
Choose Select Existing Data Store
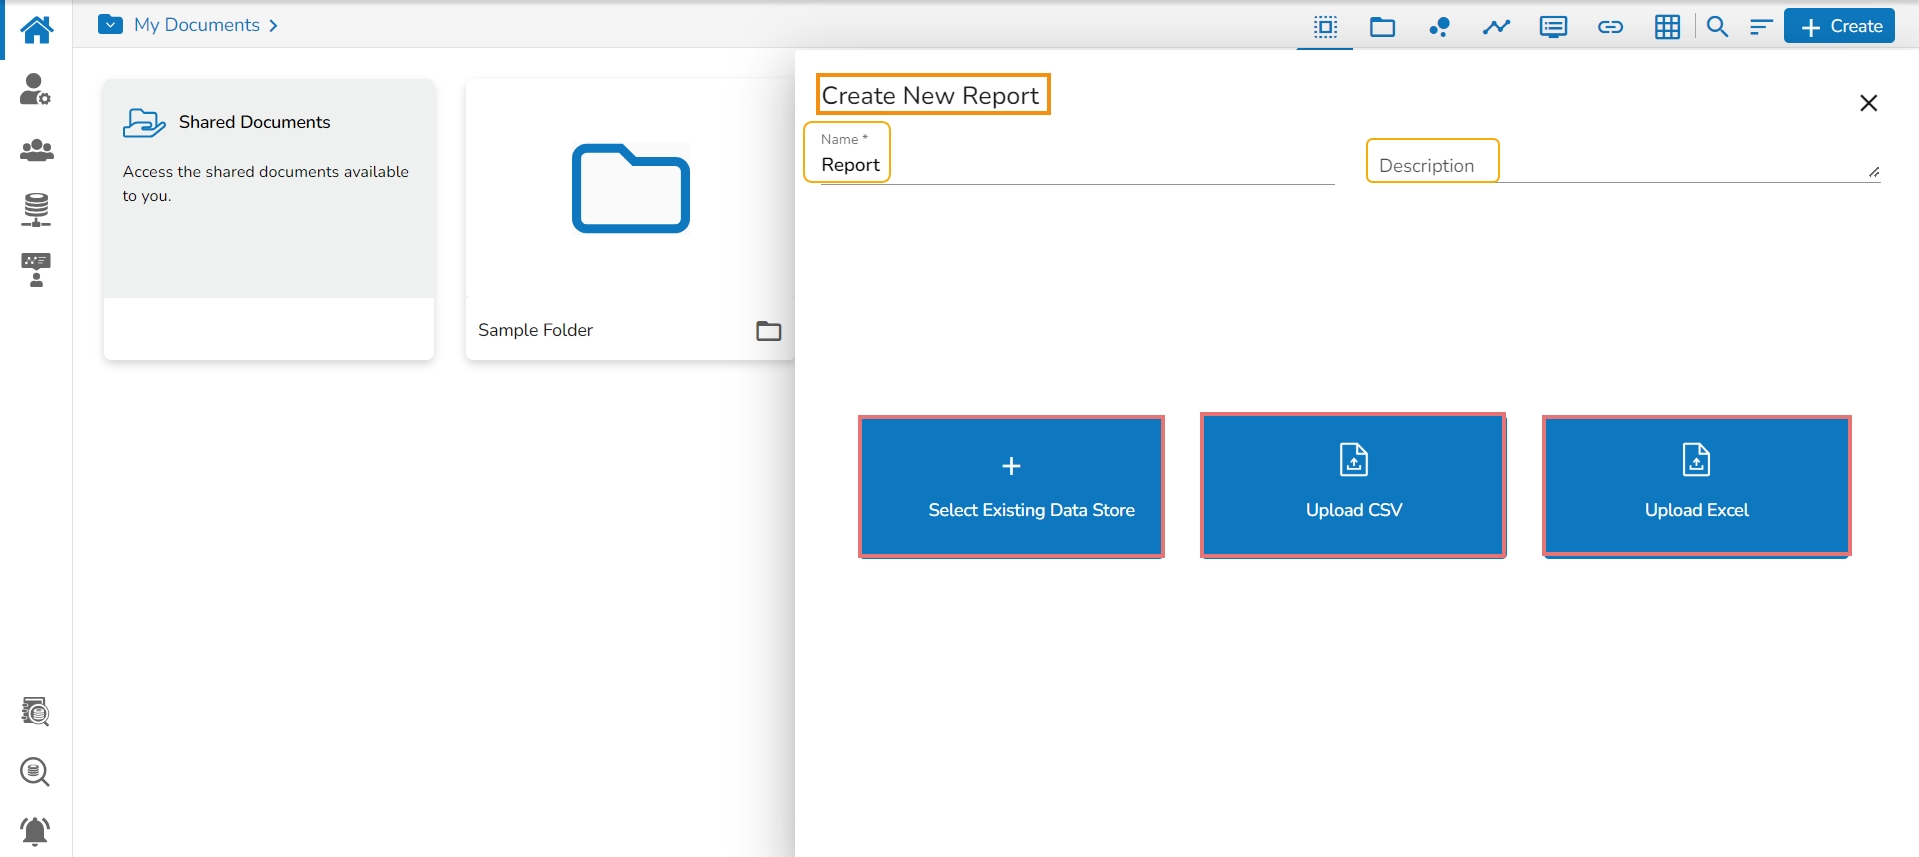[1011, 487]
